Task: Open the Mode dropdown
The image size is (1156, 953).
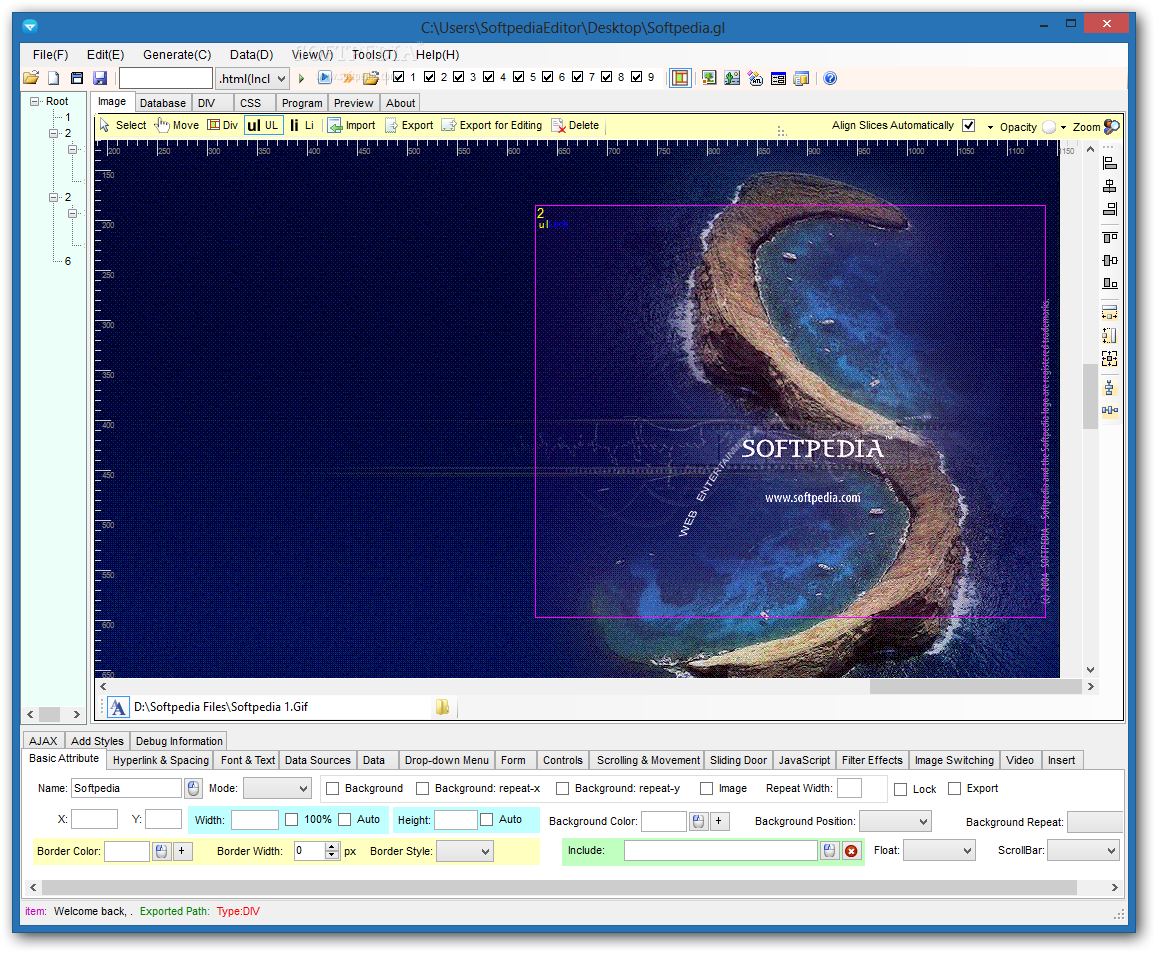Action: pos(277,789)
